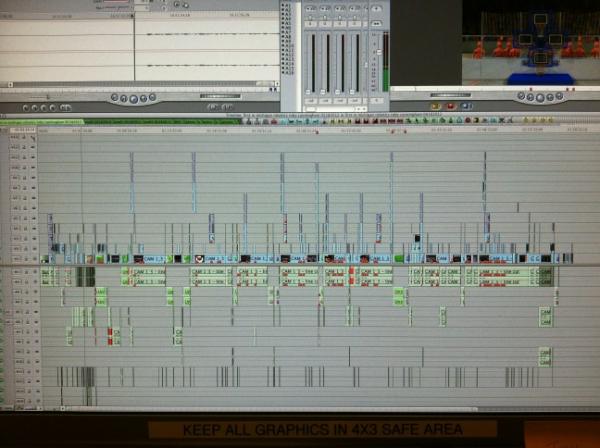Screen dimensions: 600x448
Task: Click the red Overwrite edit button in Canvas
Action: 450,106
